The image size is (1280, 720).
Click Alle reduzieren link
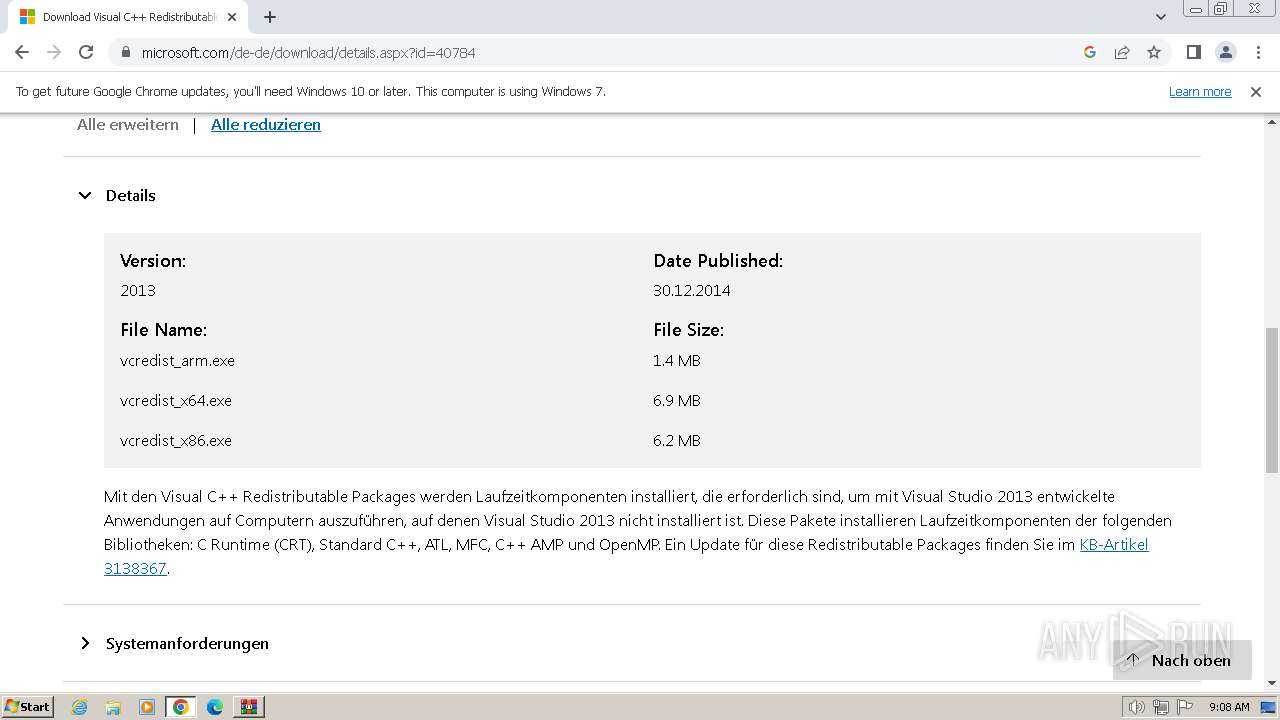pyautogui.click(x=266, y=124)
